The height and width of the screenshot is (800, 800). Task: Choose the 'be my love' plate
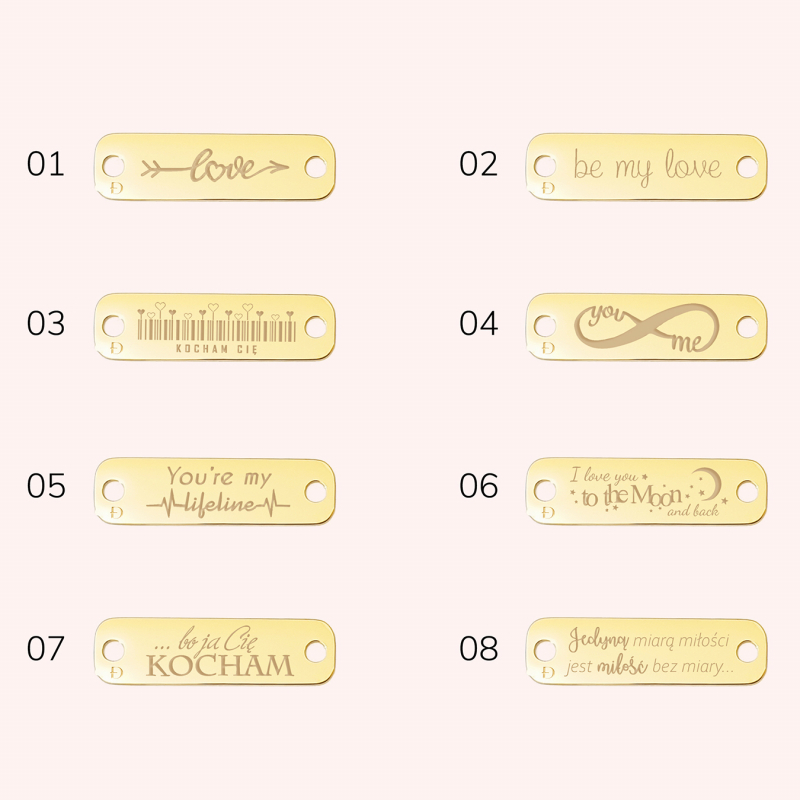click(646, 167)
